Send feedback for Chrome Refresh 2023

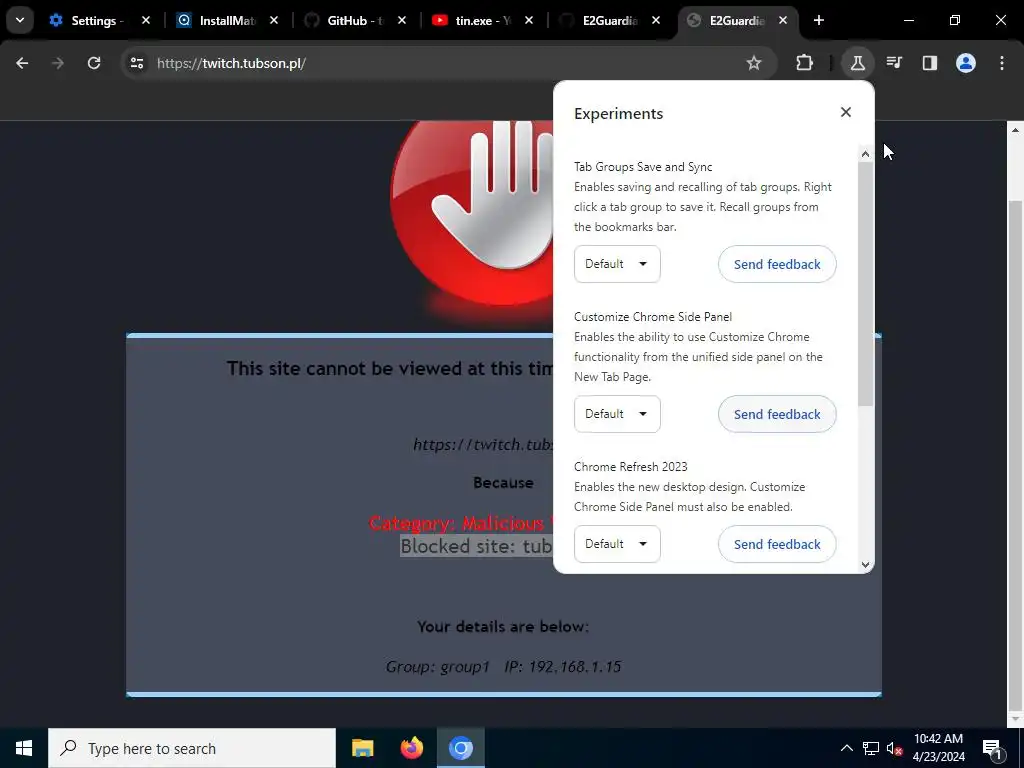tap(777, 544)
